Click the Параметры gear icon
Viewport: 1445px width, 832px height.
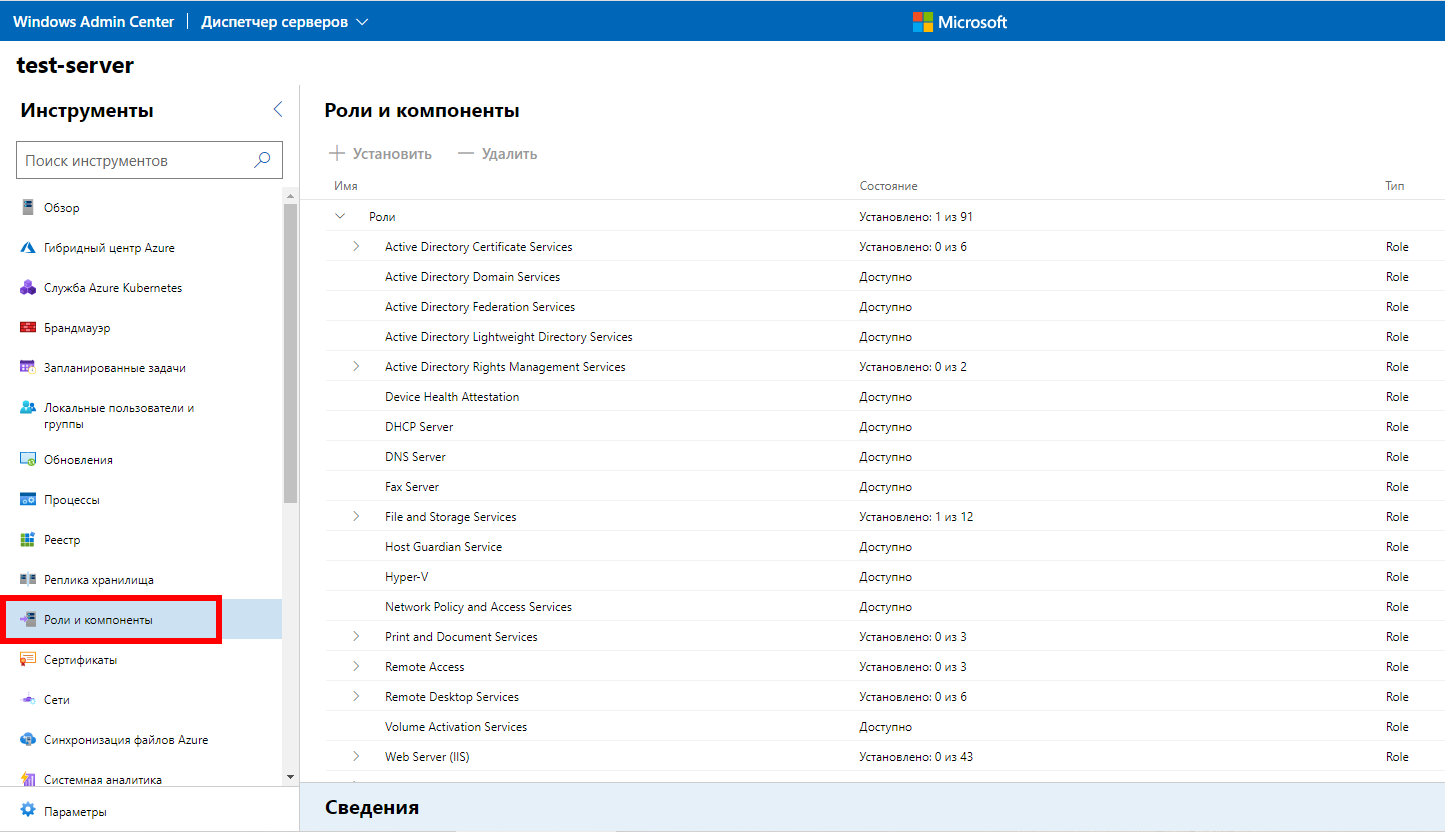tap(28, 811)
